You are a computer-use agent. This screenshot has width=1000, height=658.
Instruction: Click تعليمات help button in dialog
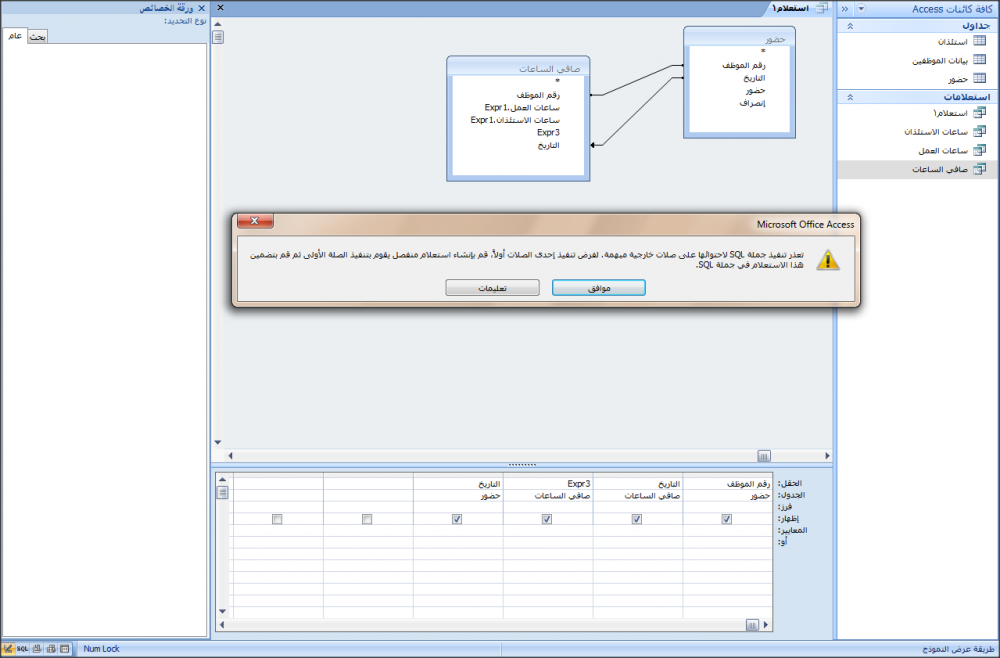click(x=491, y=287)
